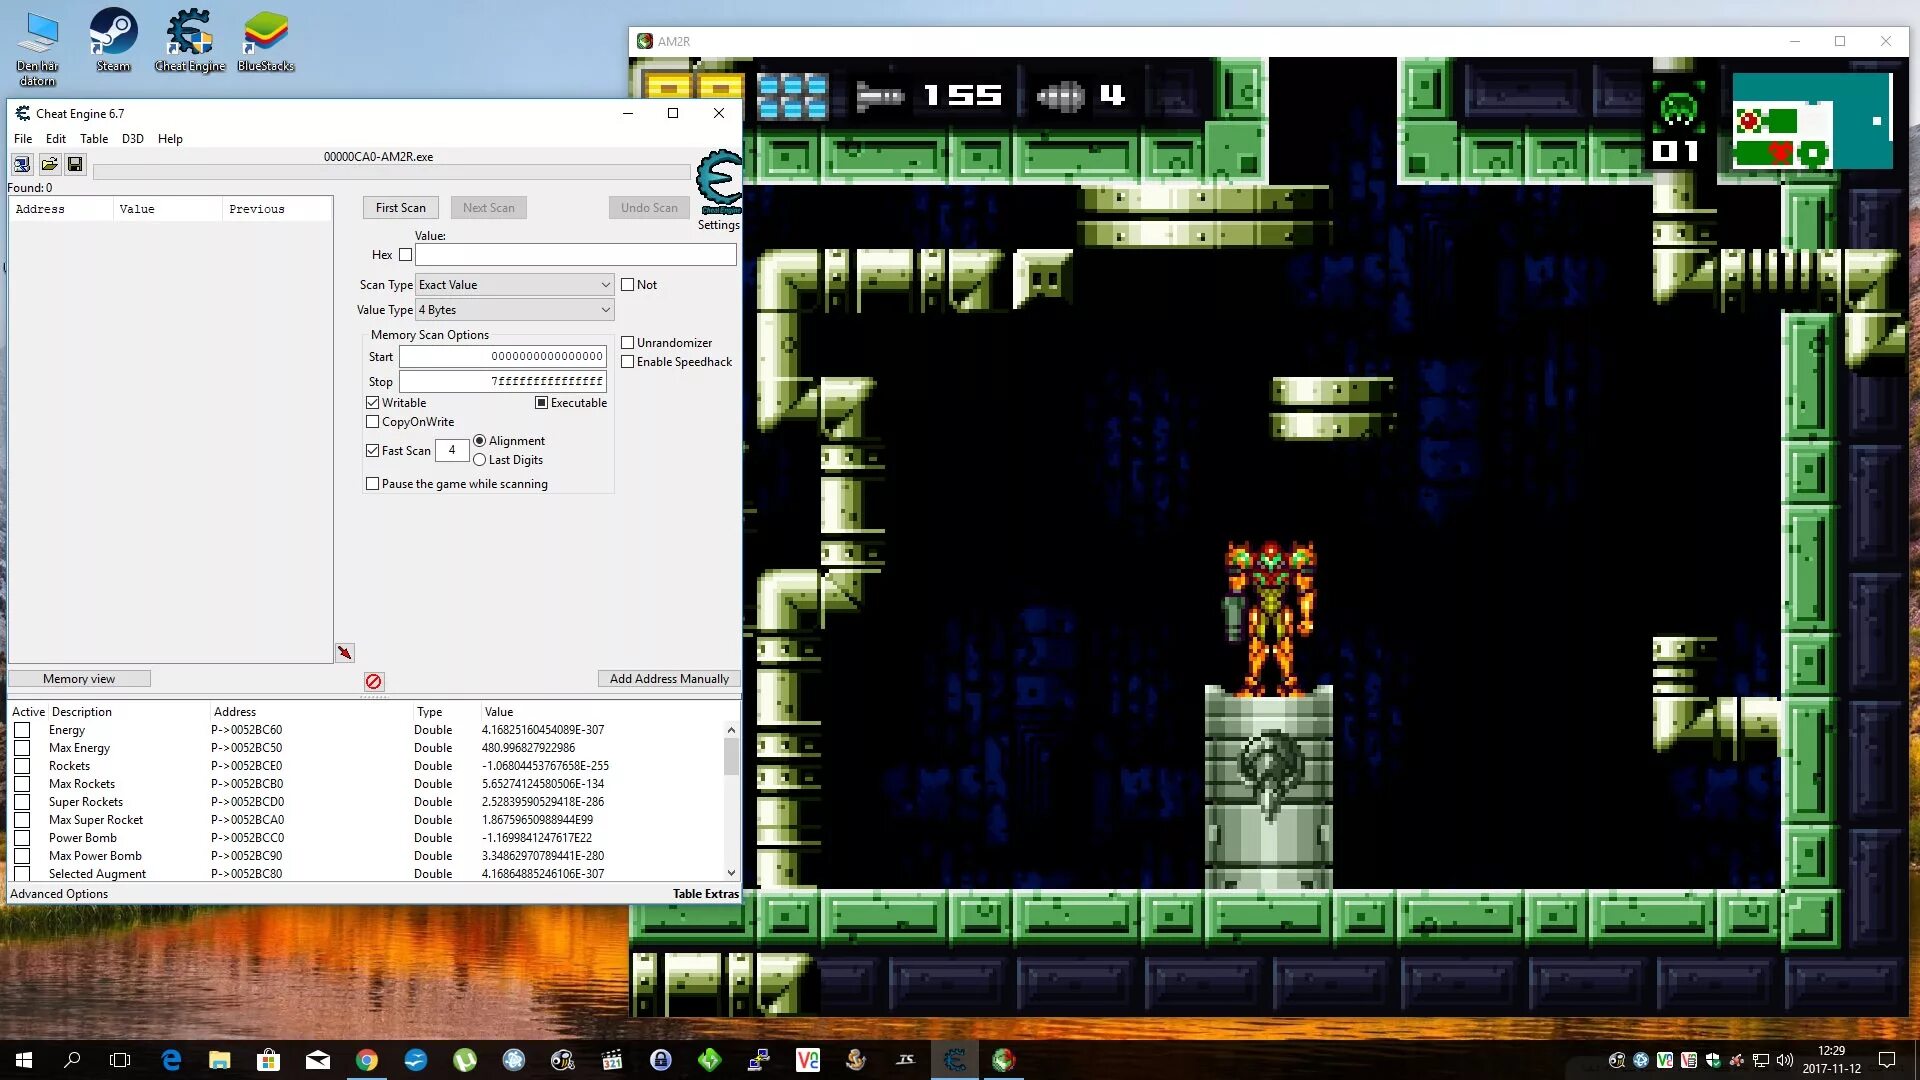The height and width of the screenshot is (1080, 1920).
Task: Open the Table menu
Action: (94, 139)
